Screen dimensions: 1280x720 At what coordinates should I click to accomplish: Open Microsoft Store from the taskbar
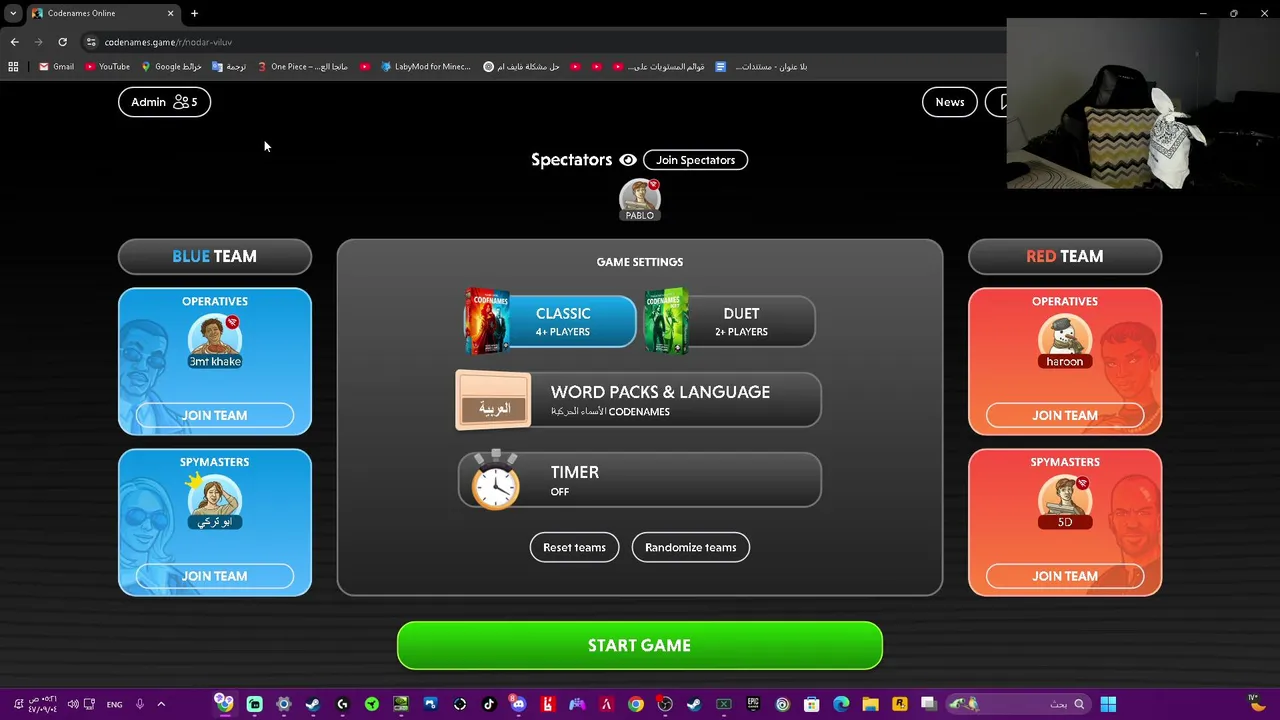click(x=811, y=704)
